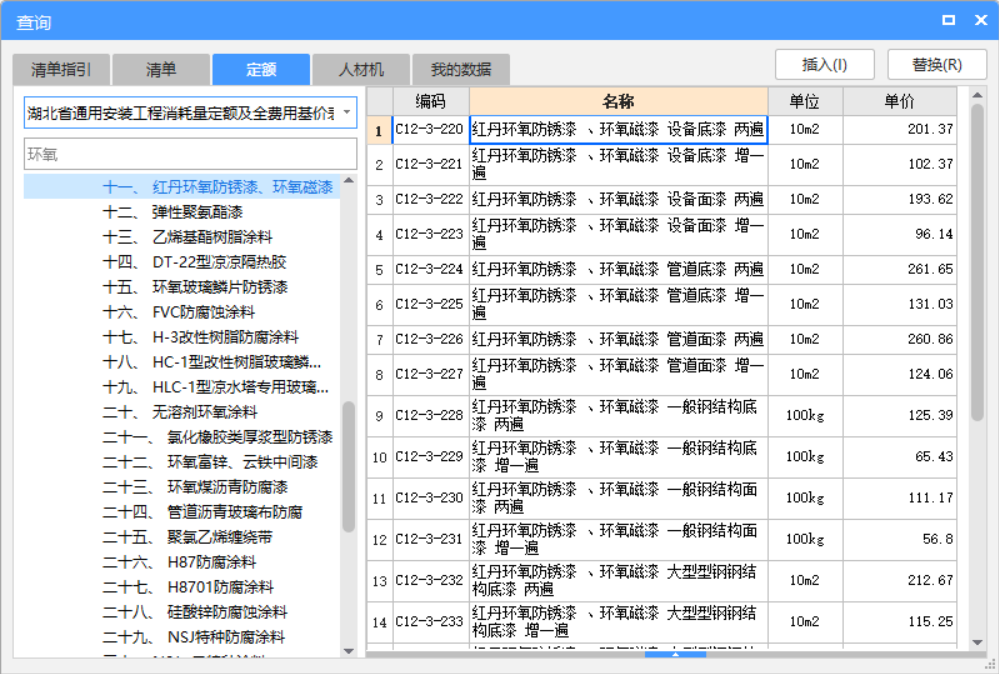Image resolution: width=999 pixels, height=674 pixels.
Task: Select tree item 十五、环氧玻璃鳞片防锈漆
Action: click(195, 287)
